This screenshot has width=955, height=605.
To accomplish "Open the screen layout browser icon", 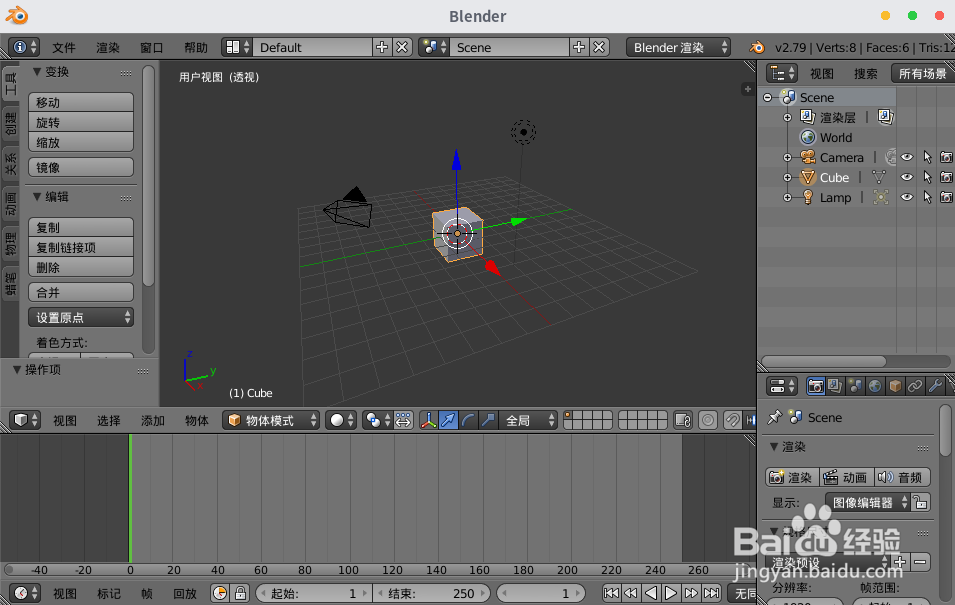I will (237, 47).
